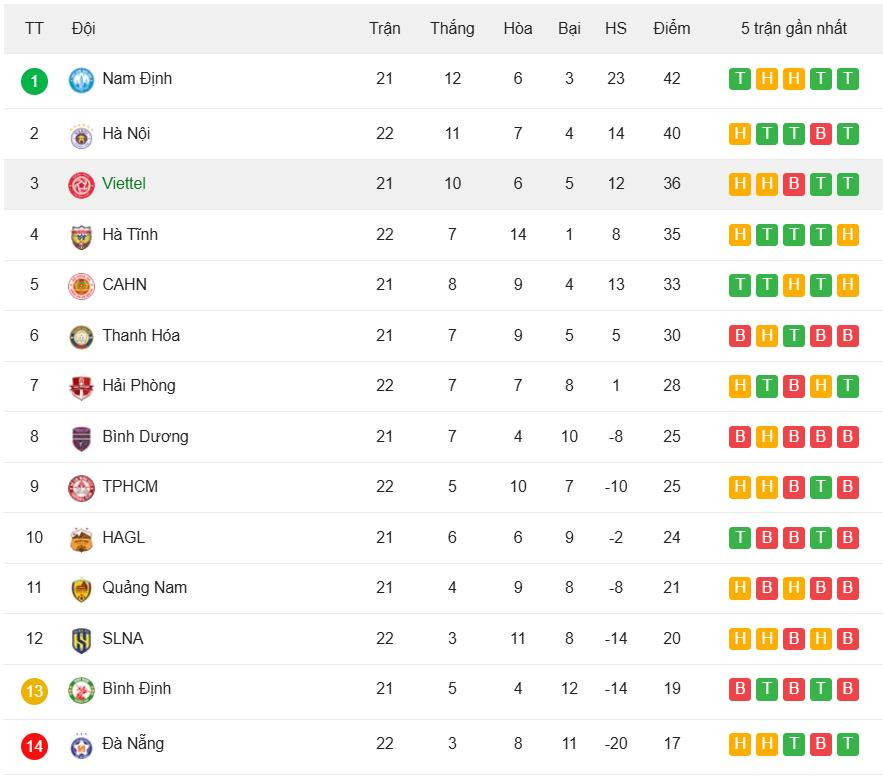Click Thanh Hóa's first red B result badge

pos(740,336)
